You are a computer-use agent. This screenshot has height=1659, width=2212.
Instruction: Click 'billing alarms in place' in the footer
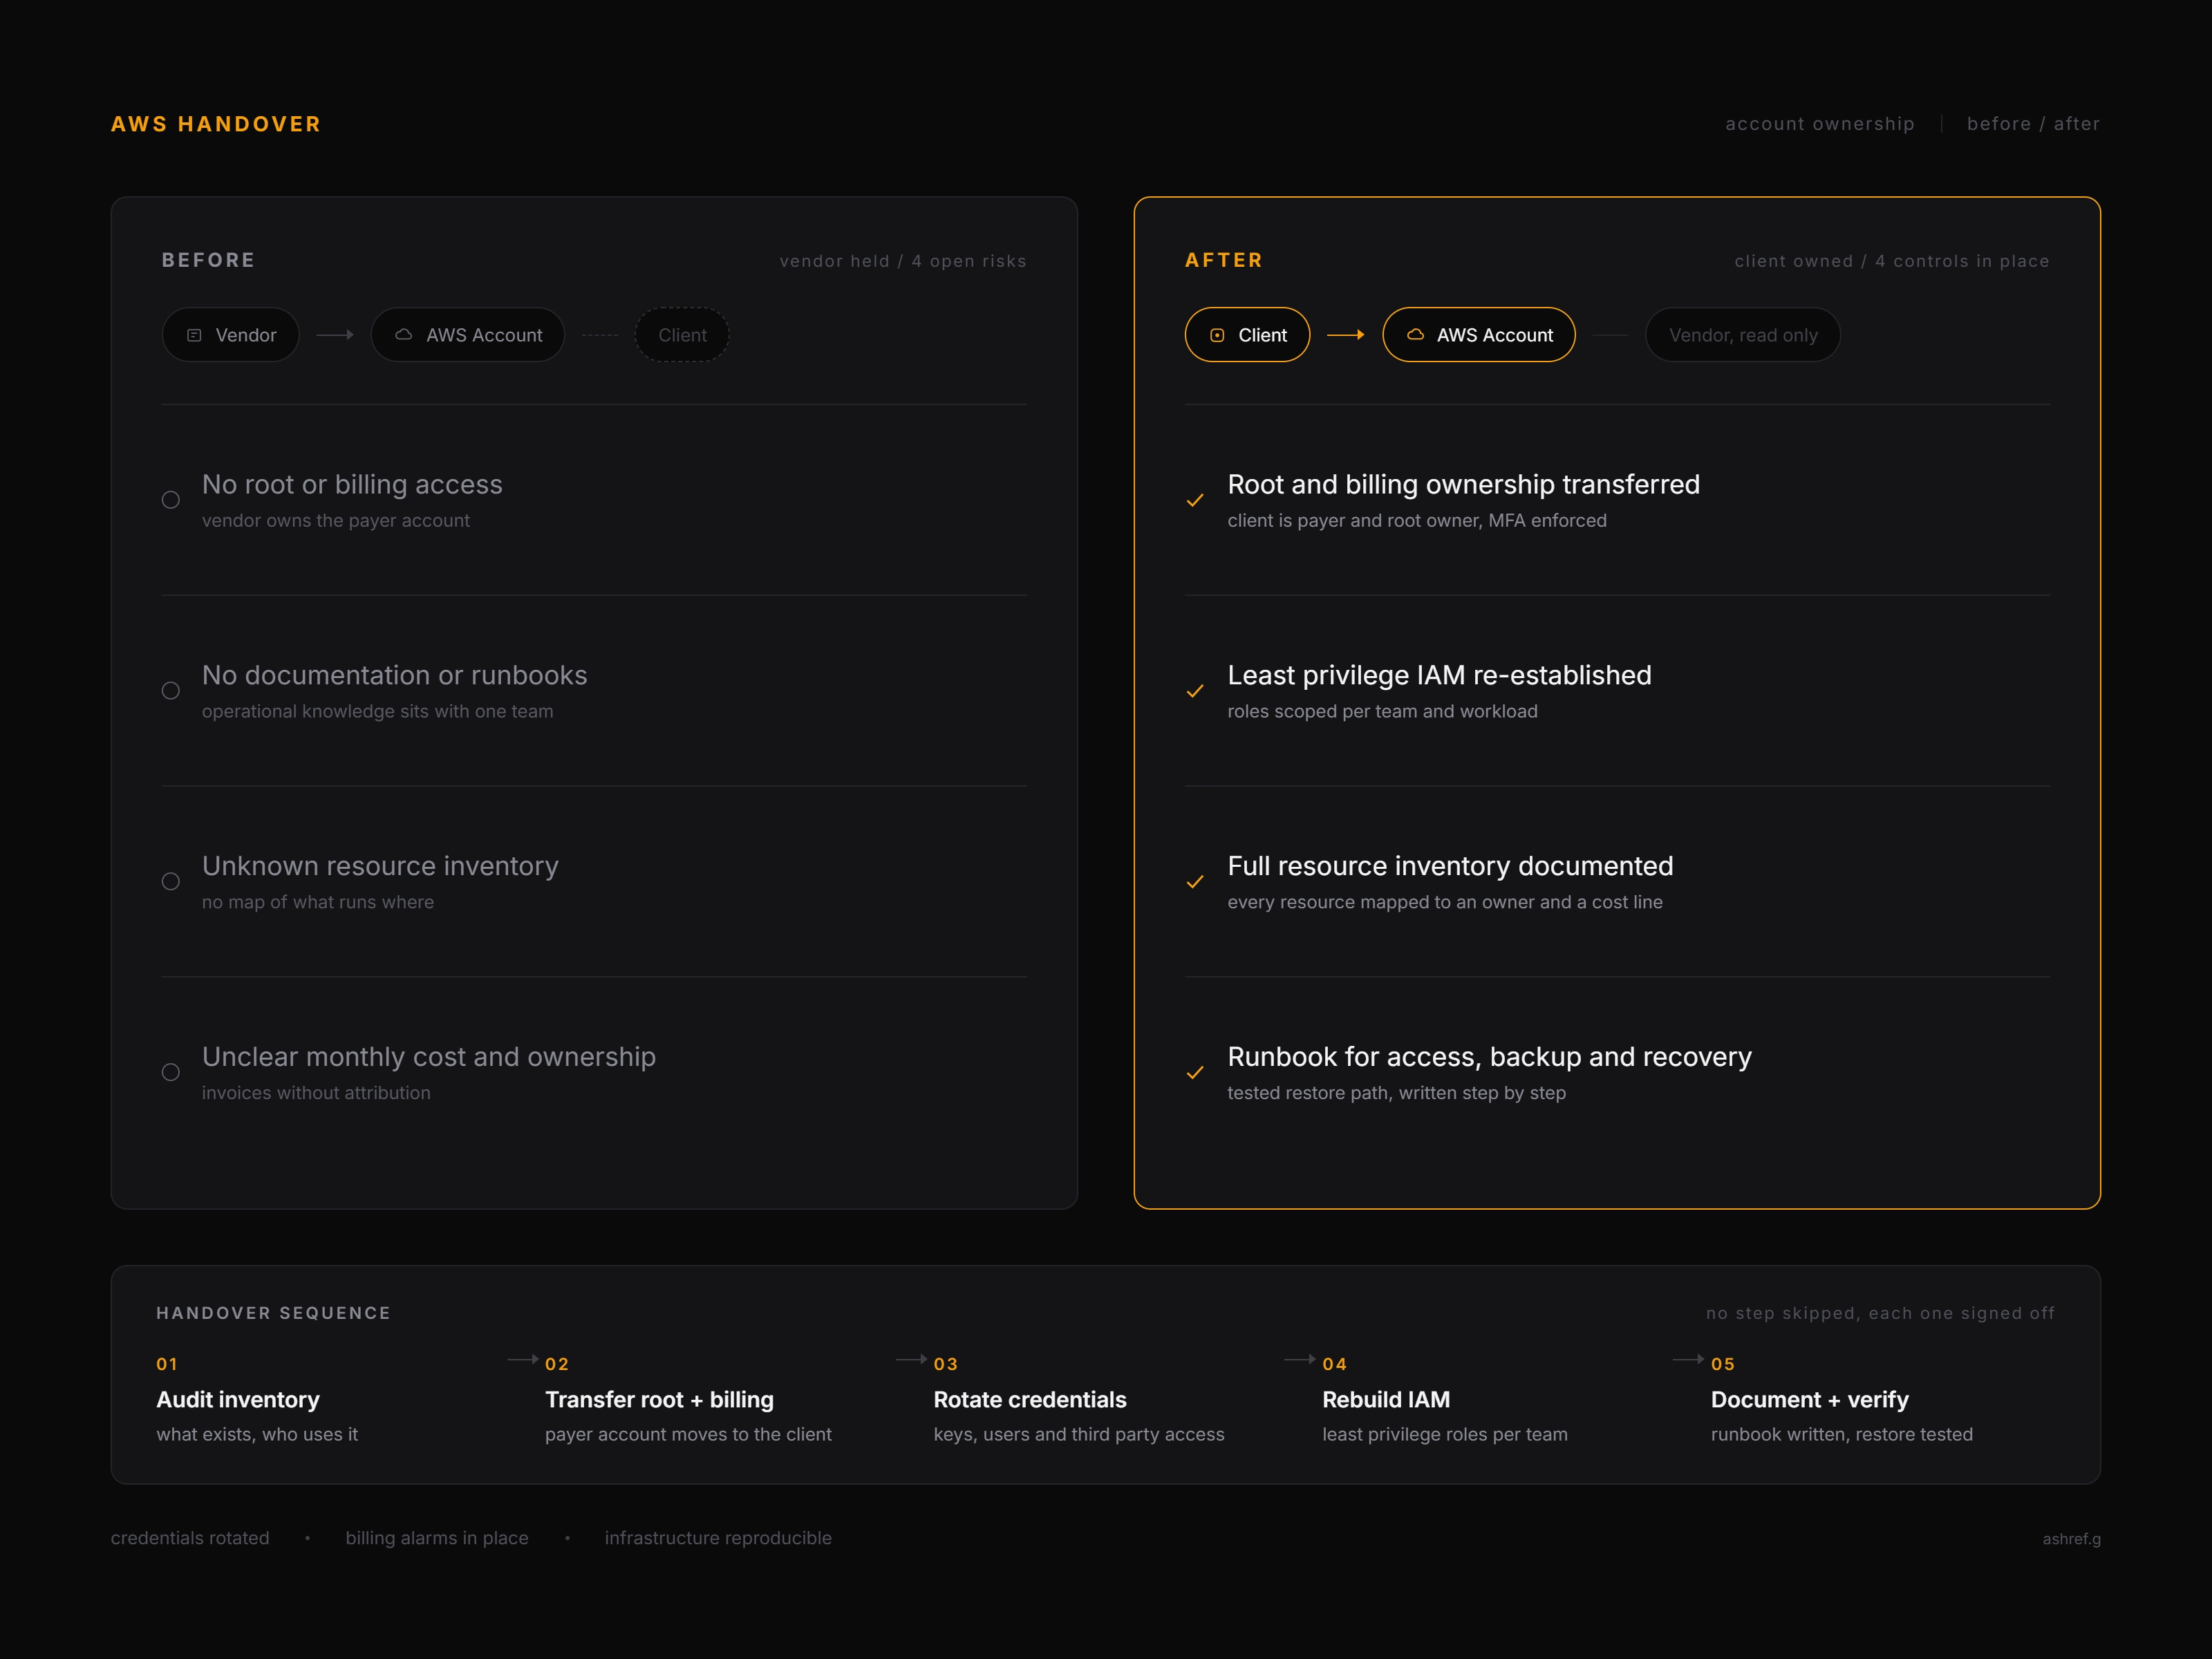click(437, 1538)
